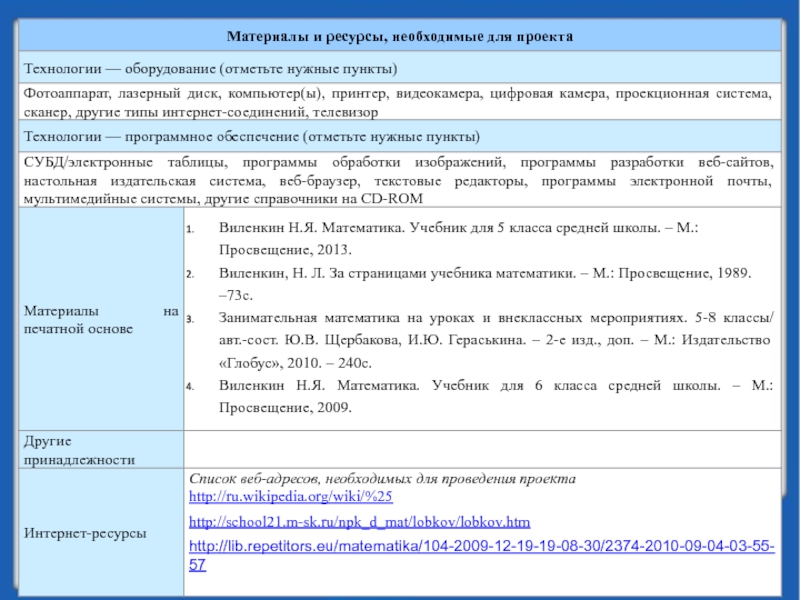The image size is (800, 600).
Task: Click 'Список веб-адресов, необходимых для проведения проекта'
Action: (x=382, y=479)
